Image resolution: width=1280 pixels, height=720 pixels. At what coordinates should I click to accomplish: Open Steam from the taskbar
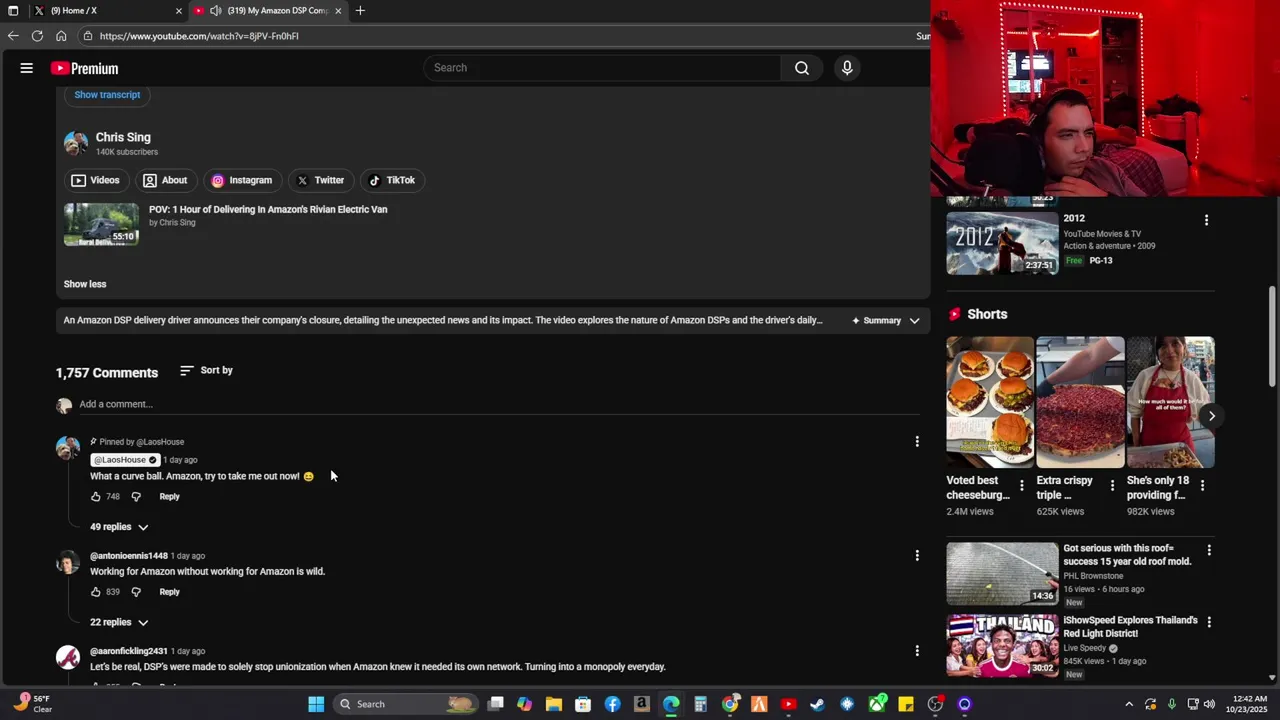(x=818, y=704)
